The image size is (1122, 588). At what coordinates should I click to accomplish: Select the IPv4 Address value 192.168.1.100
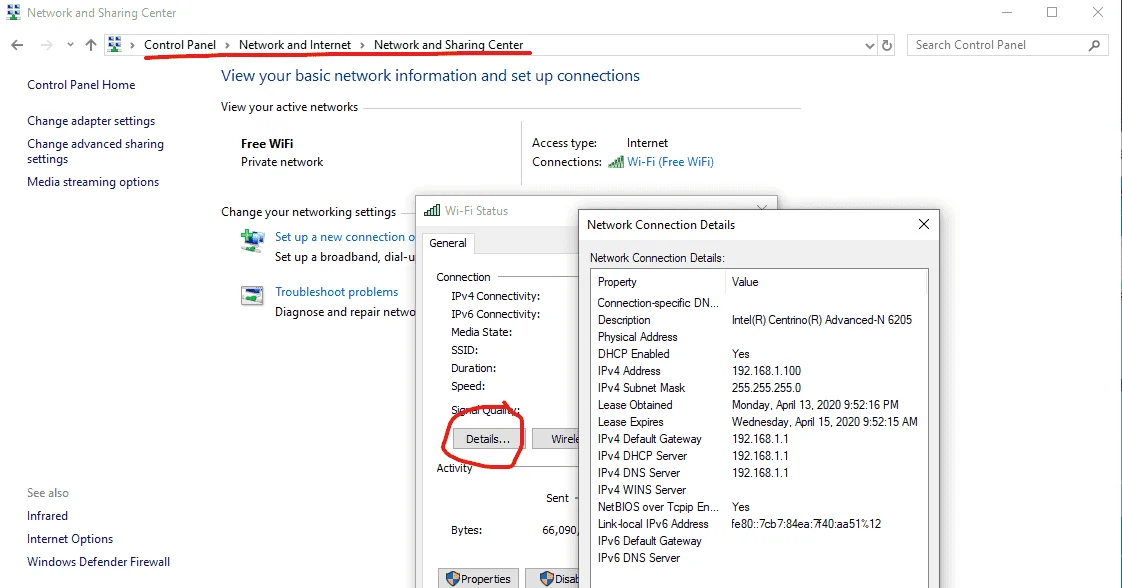click(766, 371)
